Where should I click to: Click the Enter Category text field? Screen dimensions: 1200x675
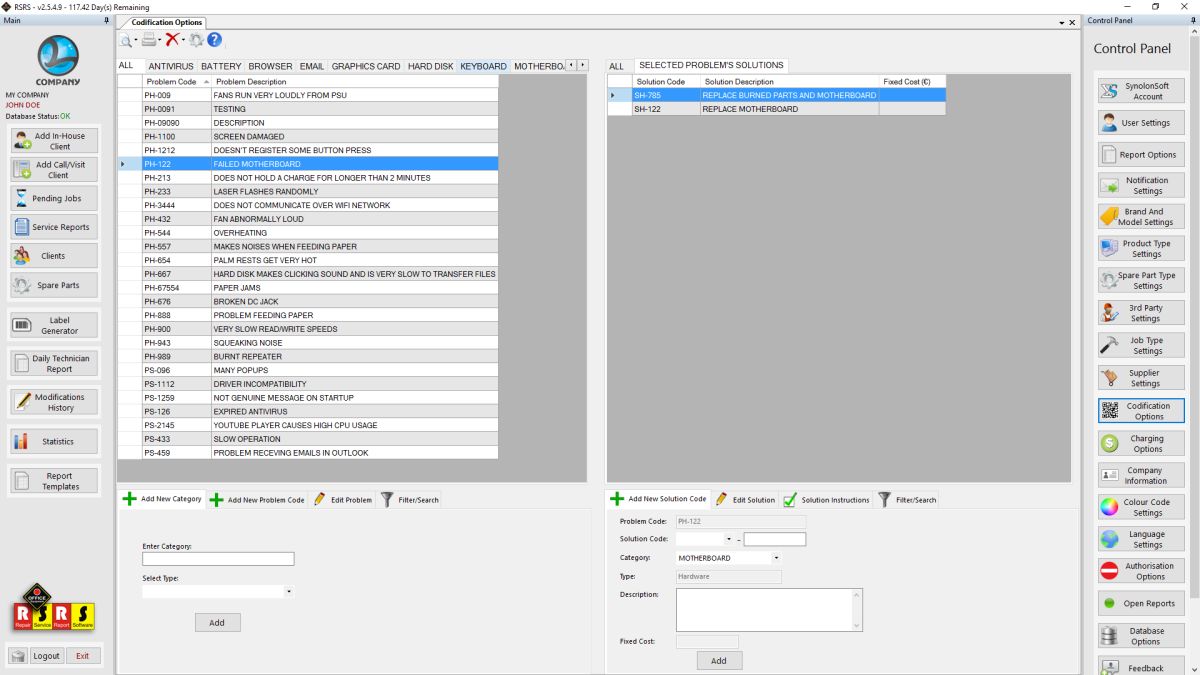[x=218, y=559]
